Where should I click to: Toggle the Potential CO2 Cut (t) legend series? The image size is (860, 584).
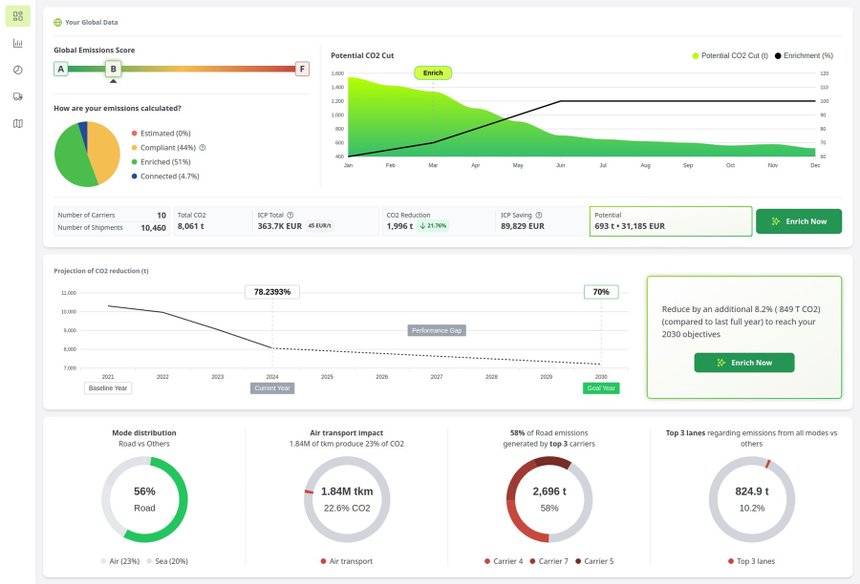(730, 55)
